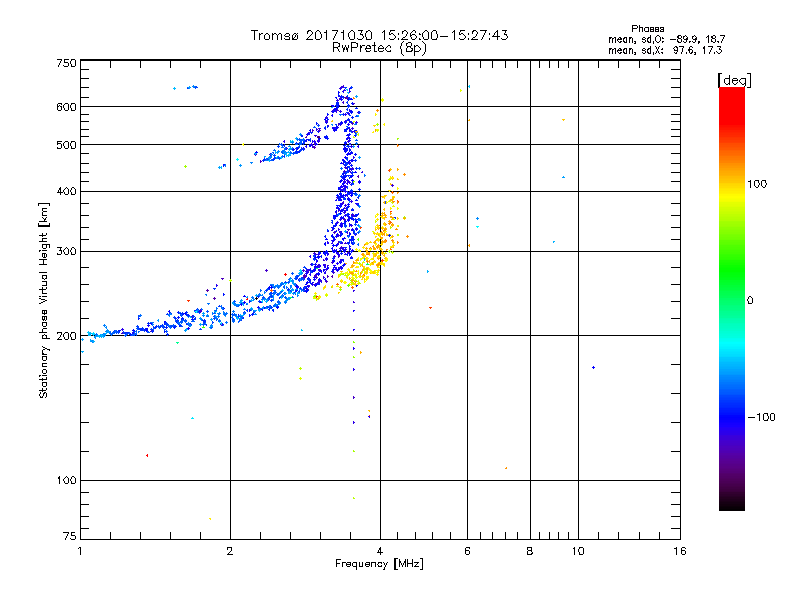This screenshot has width=800, height=600.
Task: Click the 'Frequency [MHz]' axis title
Action: (379, 564)
